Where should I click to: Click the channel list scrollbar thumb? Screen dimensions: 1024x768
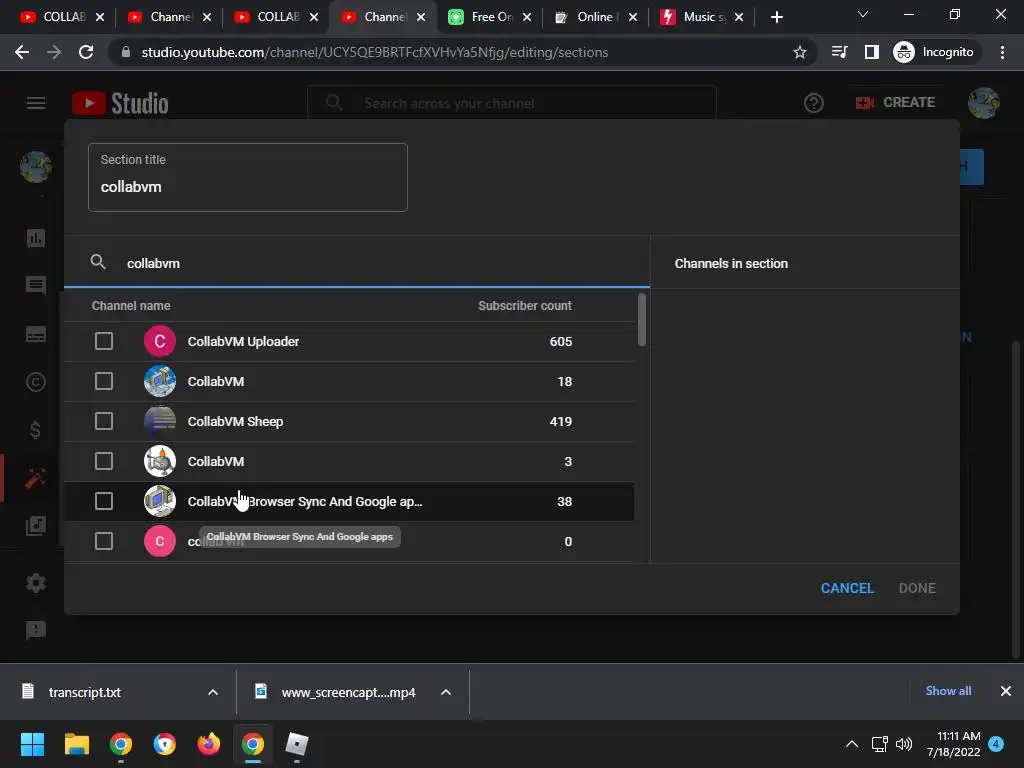(642, 320)
